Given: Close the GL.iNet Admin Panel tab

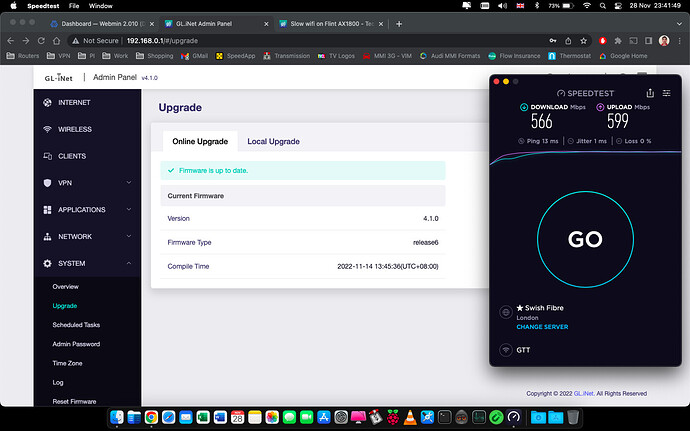Looking at the screenshot, I should (x=266, y=24).
